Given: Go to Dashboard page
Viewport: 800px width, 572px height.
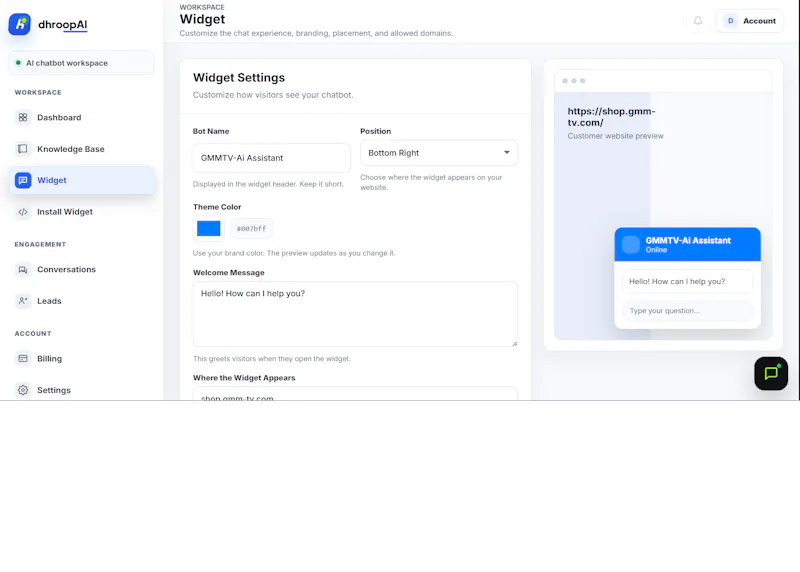Looking at the screenshot, I should tap(81, 117).
